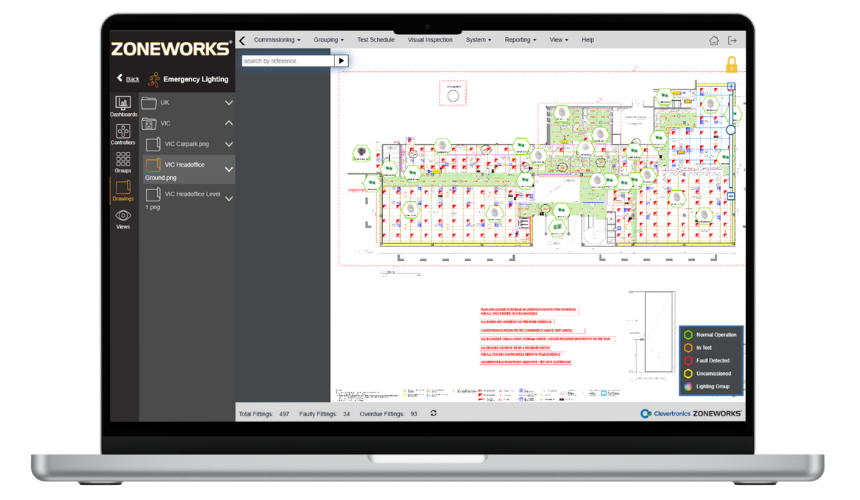Open the Test Schedule menu item
The image size is (860, 500).
(x=375, y=40)
